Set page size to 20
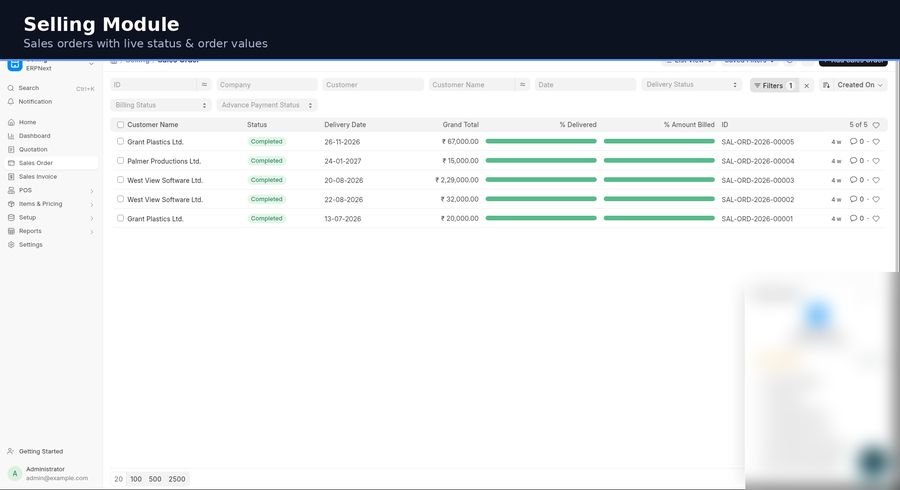Viewport: 900px width, 490px height. (x=118, y=479)
